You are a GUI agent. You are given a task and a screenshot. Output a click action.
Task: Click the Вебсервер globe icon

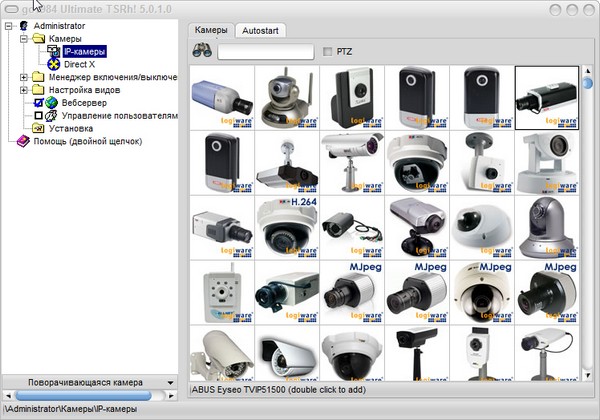click(x=51, y=103)
